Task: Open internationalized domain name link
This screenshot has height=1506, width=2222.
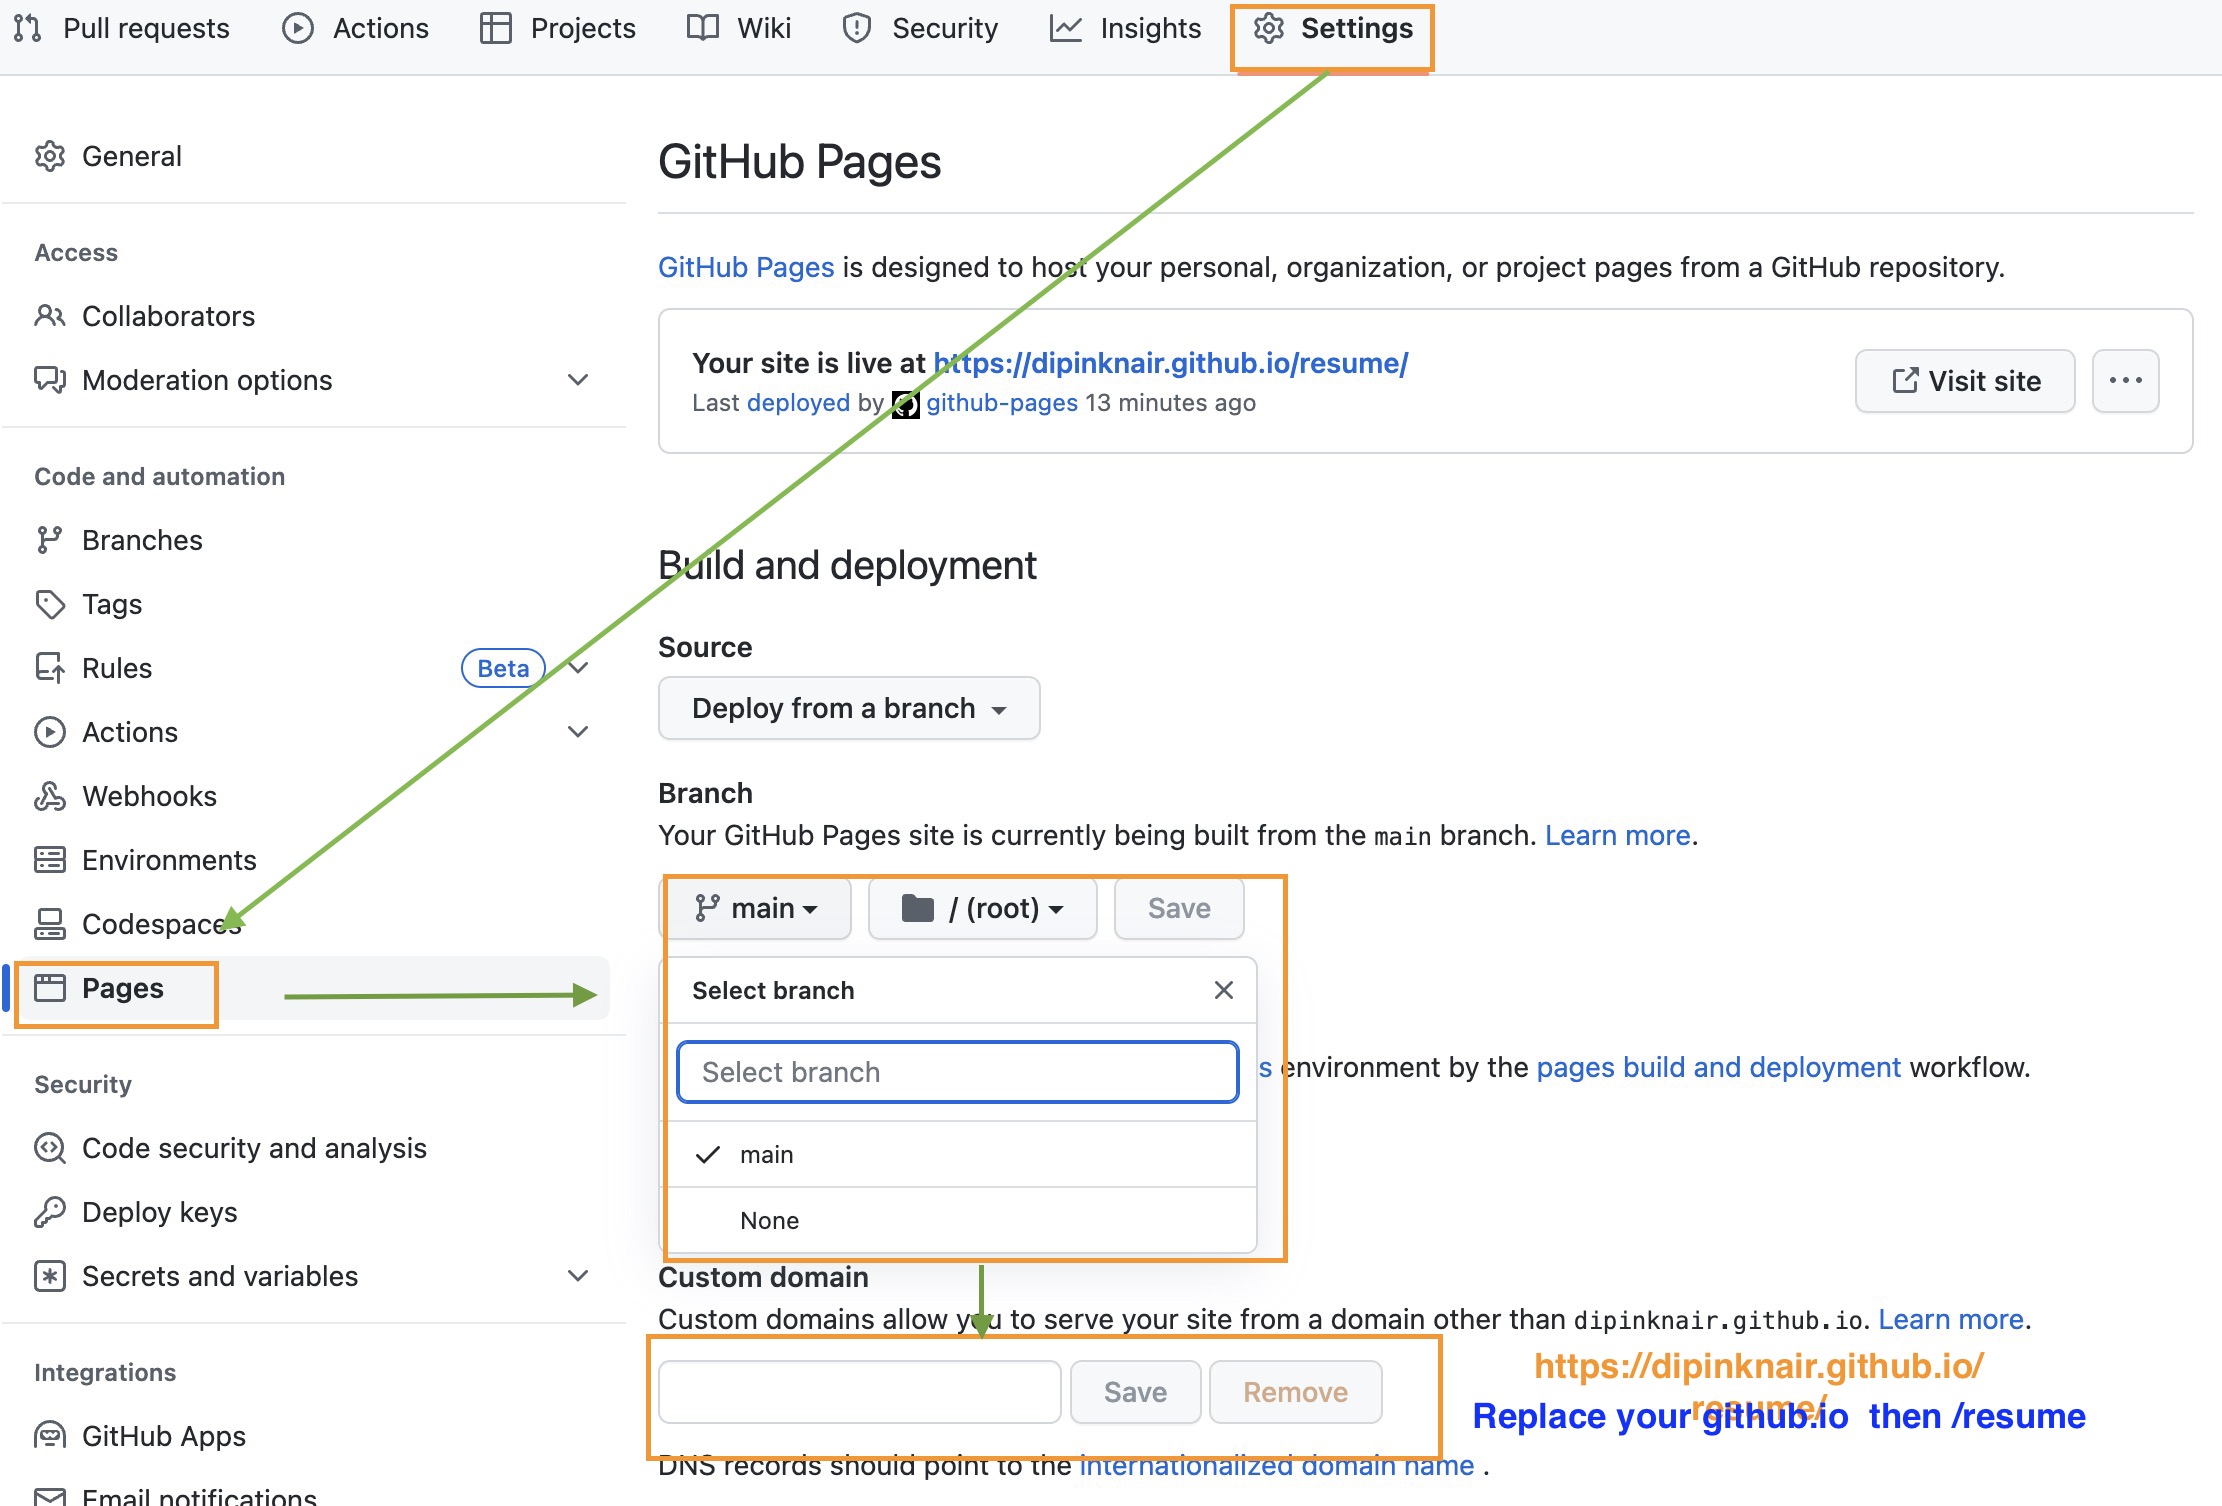Action: [x=1276, y=1466]
